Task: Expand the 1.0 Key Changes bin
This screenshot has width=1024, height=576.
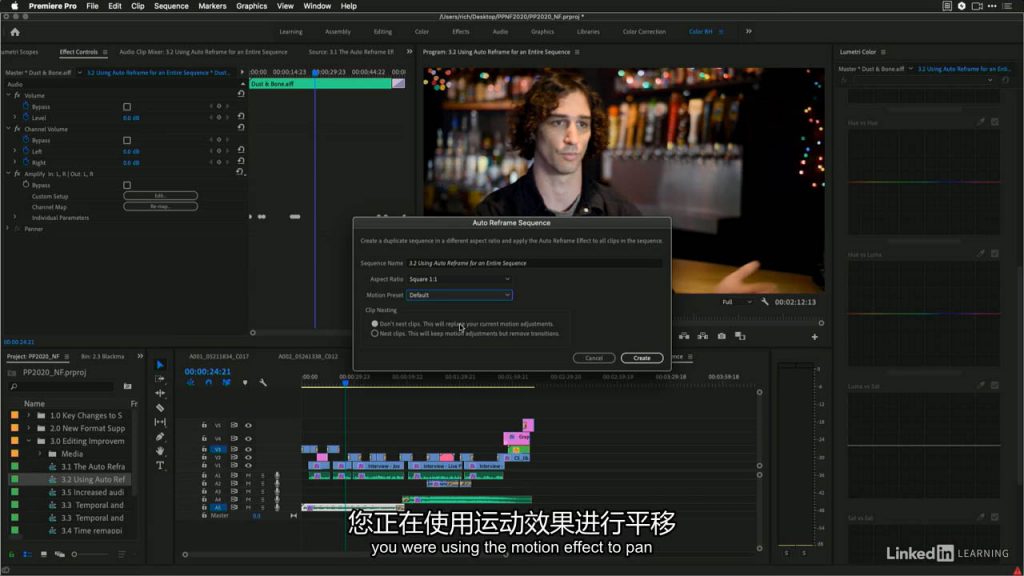Action: coord(29,415)
